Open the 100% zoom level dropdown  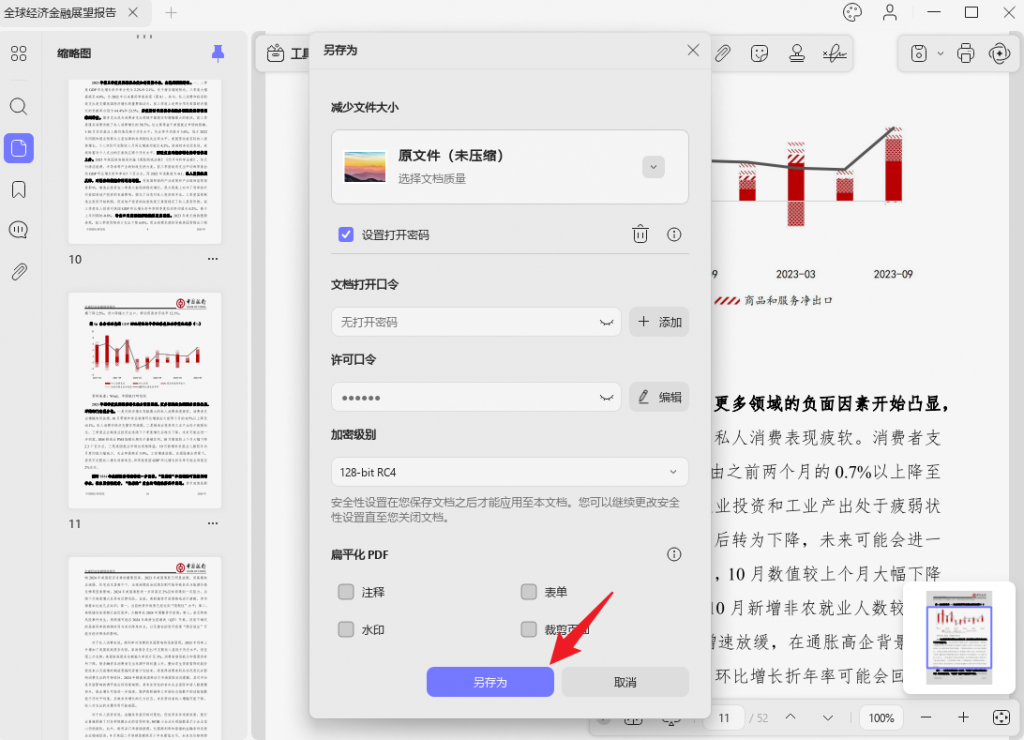click(x=881, y=717)
